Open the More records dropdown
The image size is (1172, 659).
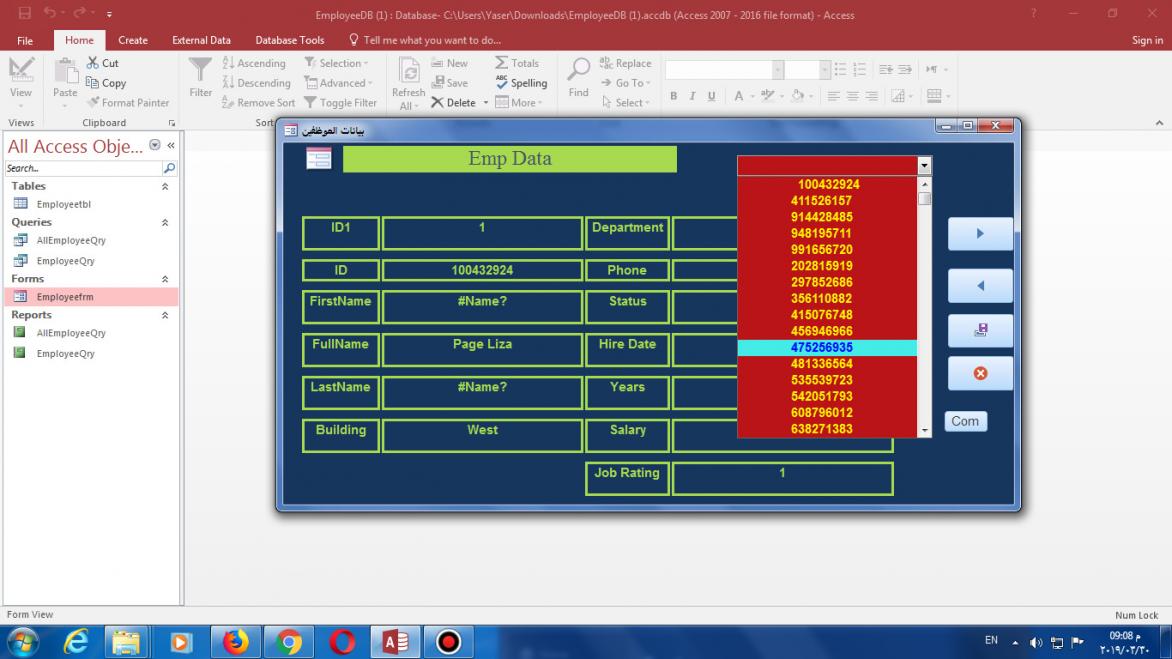(x=518, y=102)
